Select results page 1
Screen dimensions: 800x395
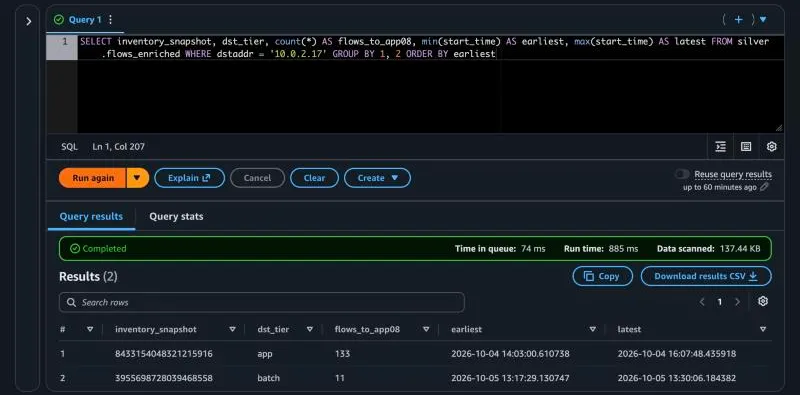719,302
